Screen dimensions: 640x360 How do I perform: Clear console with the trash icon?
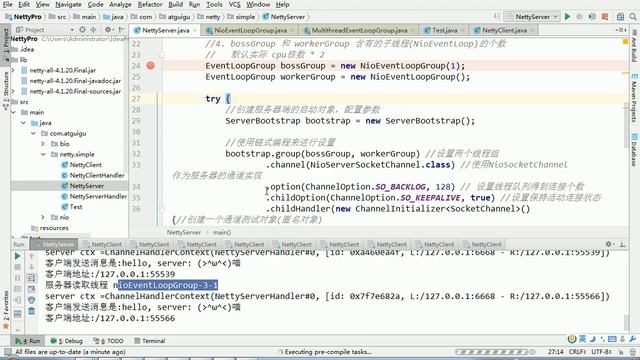click(31, 311)
